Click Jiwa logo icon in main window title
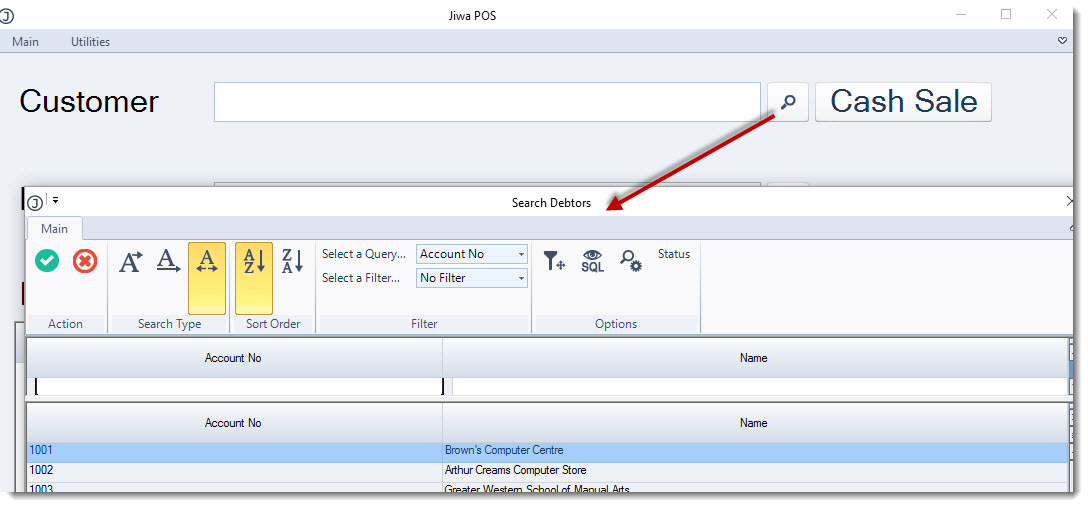Screen dimensions: 1088x507 coord(7,15)
